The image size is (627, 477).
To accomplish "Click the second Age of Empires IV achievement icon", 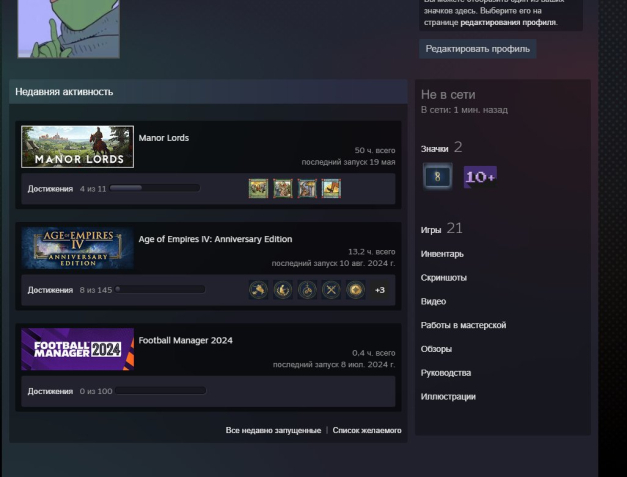I will point(283,290).
